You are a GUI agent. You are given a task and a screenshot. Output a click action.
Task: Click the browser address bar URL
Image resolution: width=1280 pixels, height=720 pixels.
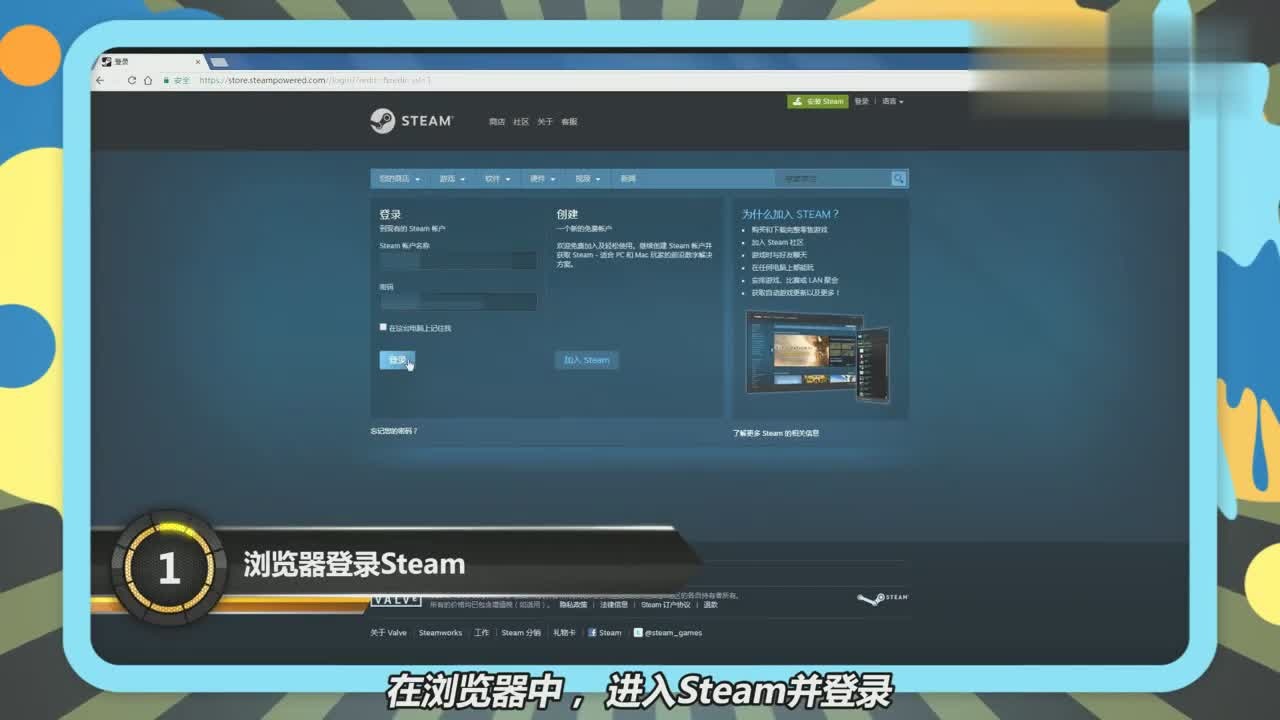(x=315, y=80)
